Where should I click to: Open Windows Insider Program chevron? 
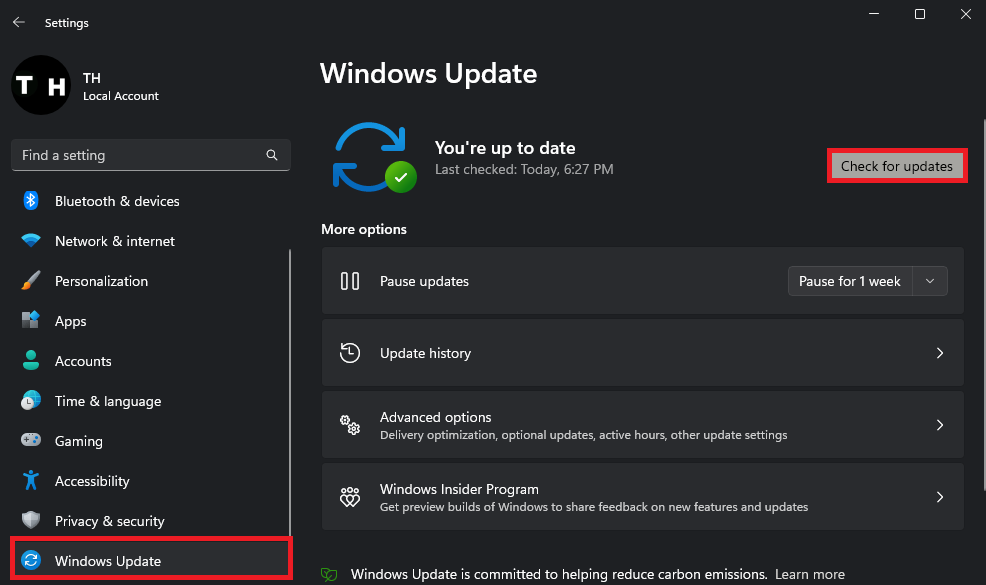point(939,497)
